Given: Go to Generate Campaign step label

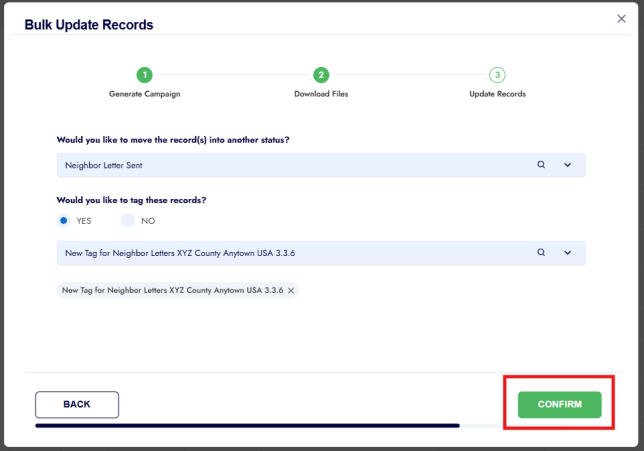Looking at the screenshot, I should (x=145, y=94).
